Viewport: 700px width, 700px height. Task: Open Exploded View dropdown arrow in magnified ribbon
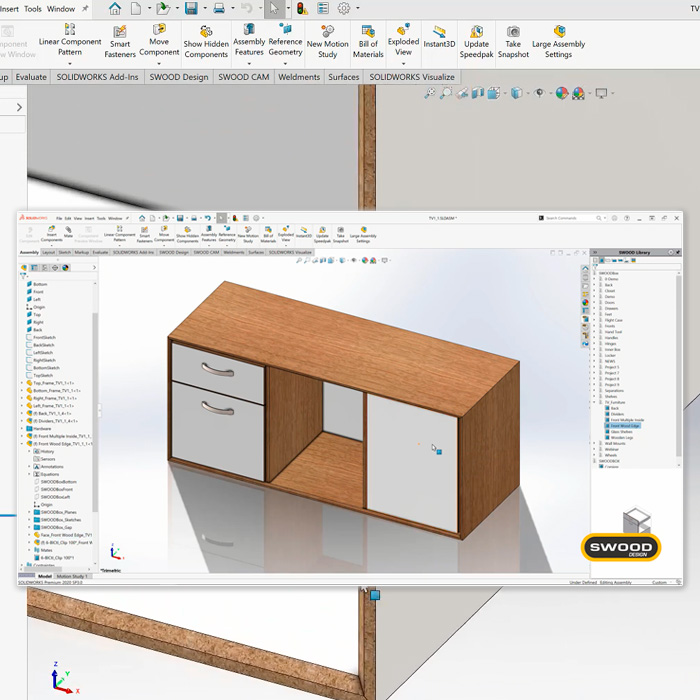point(403,63)
